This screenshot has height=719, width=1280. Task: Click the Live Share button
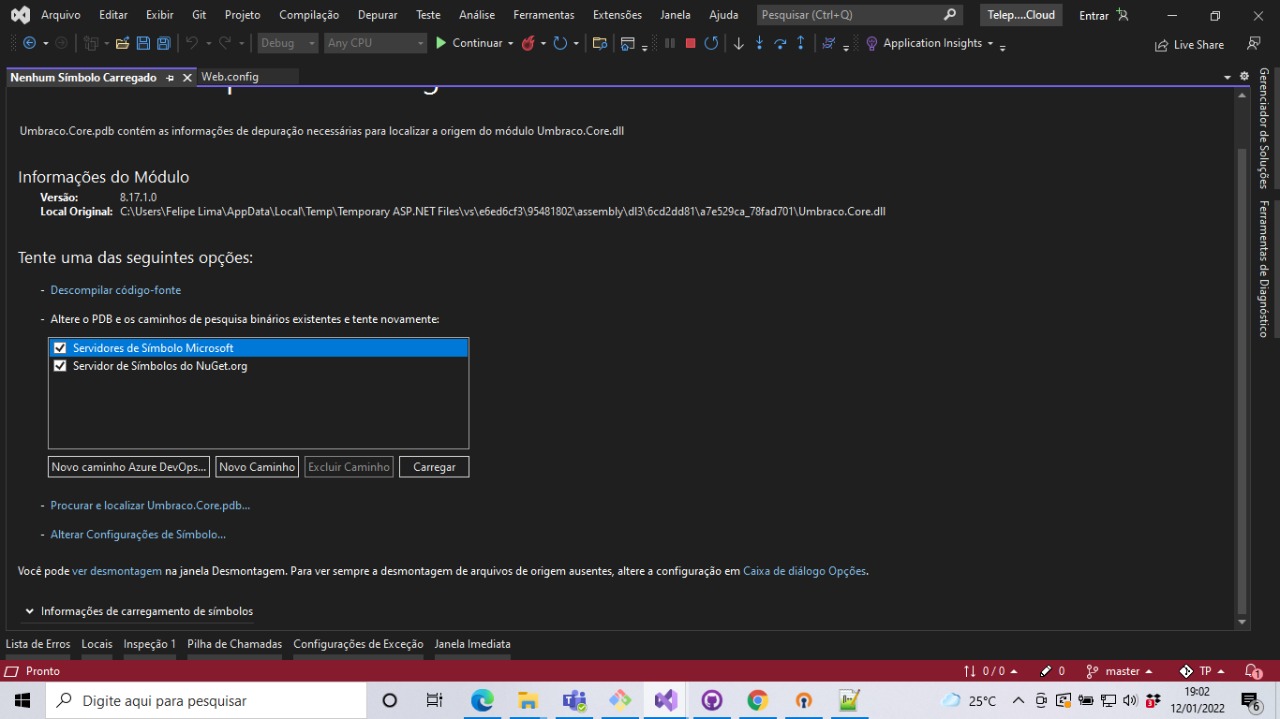pos(1189,44)
